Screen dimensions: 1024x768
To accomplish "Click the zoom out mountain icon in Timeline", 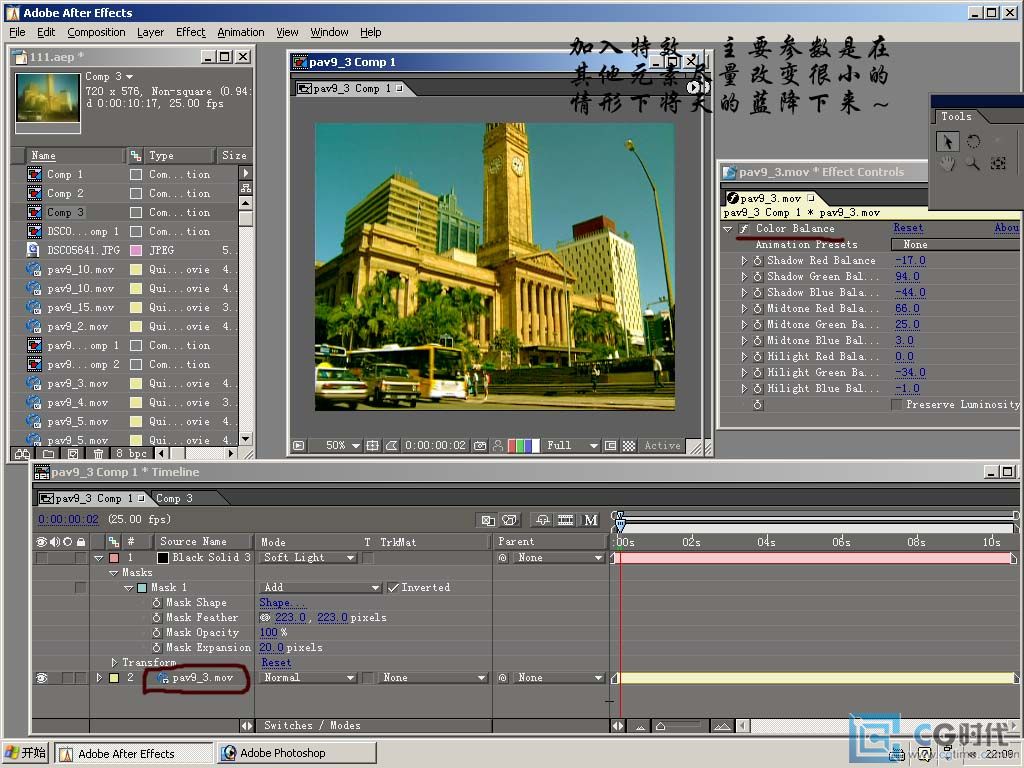I will click(641, 726).
